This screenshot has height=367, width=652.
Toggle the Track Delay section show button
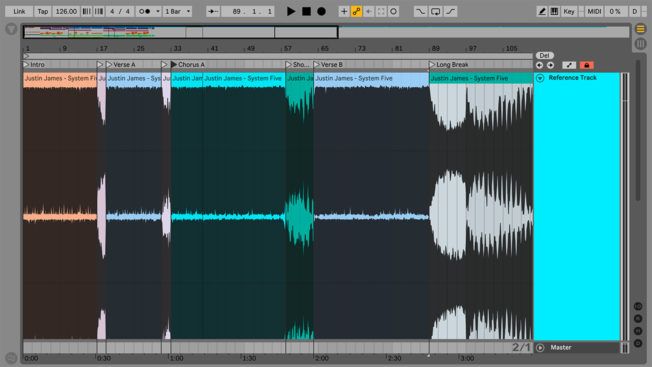point(638,343)
